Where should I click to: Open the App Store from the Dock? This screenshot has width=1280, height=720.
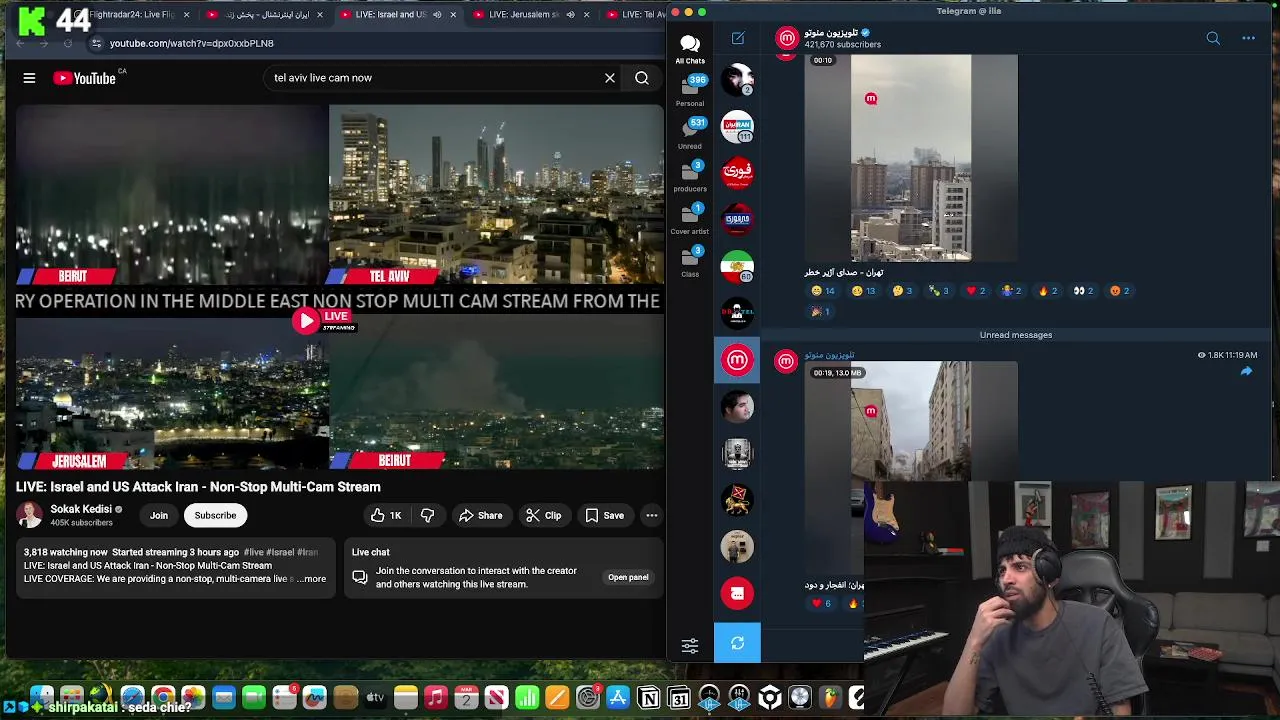coord(618,697)
